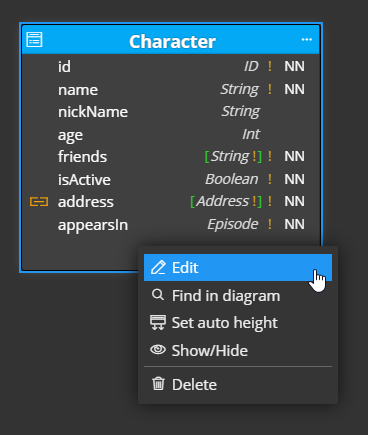Click the id field name
The height and width of the screenshot is (435, 368).
tap(64, 66)
